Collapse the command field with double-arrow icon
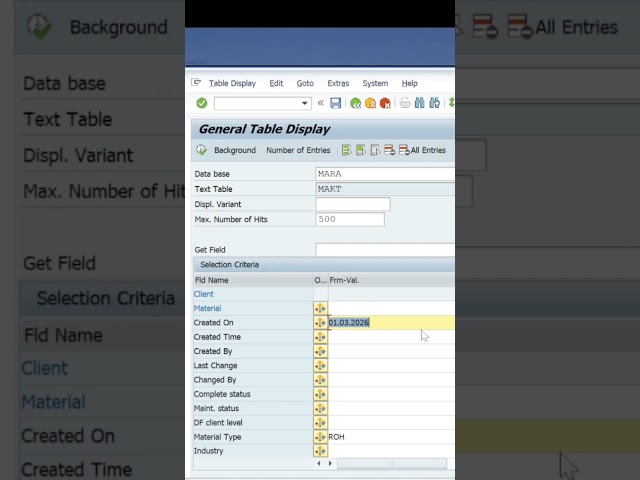 [x=321, y=103]
